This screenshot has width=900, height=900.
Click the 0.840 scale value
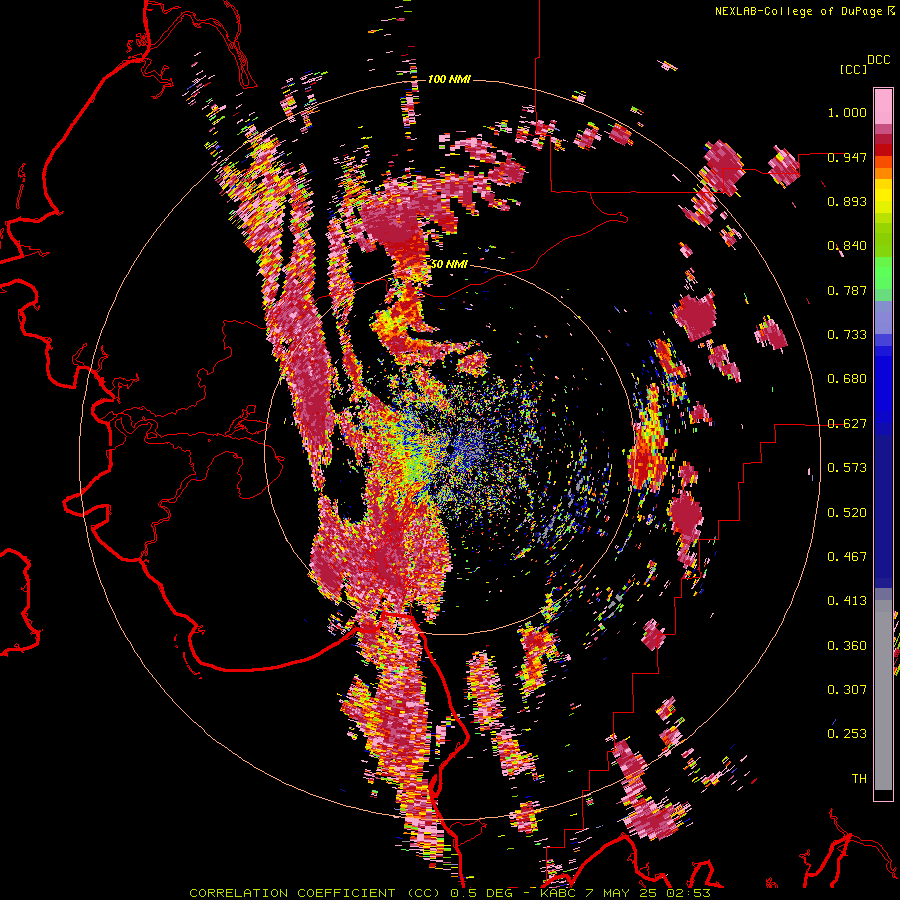pos(847,246)
